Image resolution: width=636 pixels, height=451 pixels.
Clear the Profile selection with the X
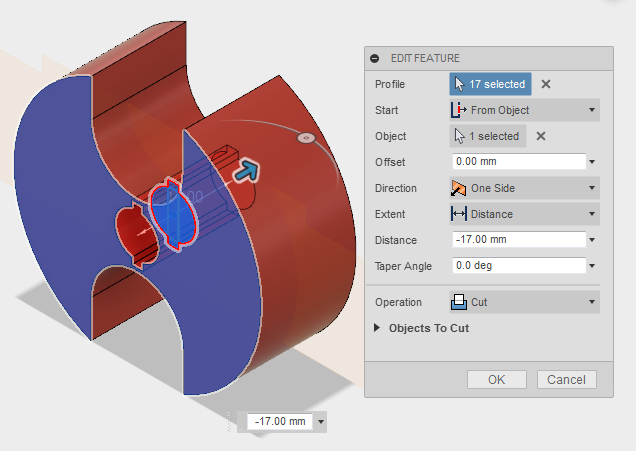point(546,85)
